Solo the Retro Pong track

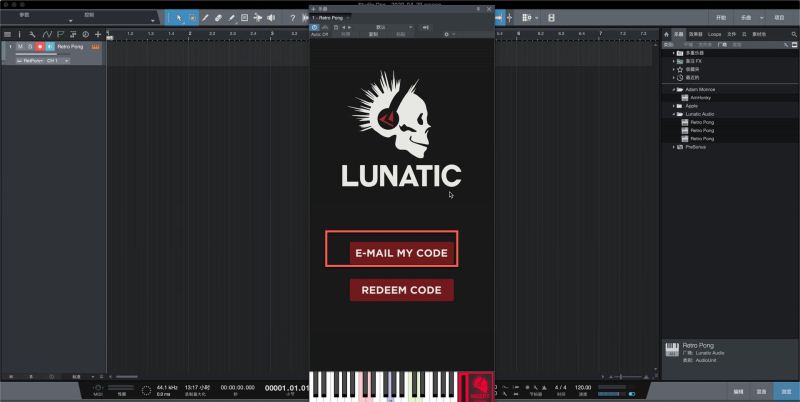[x=30, y=47]
